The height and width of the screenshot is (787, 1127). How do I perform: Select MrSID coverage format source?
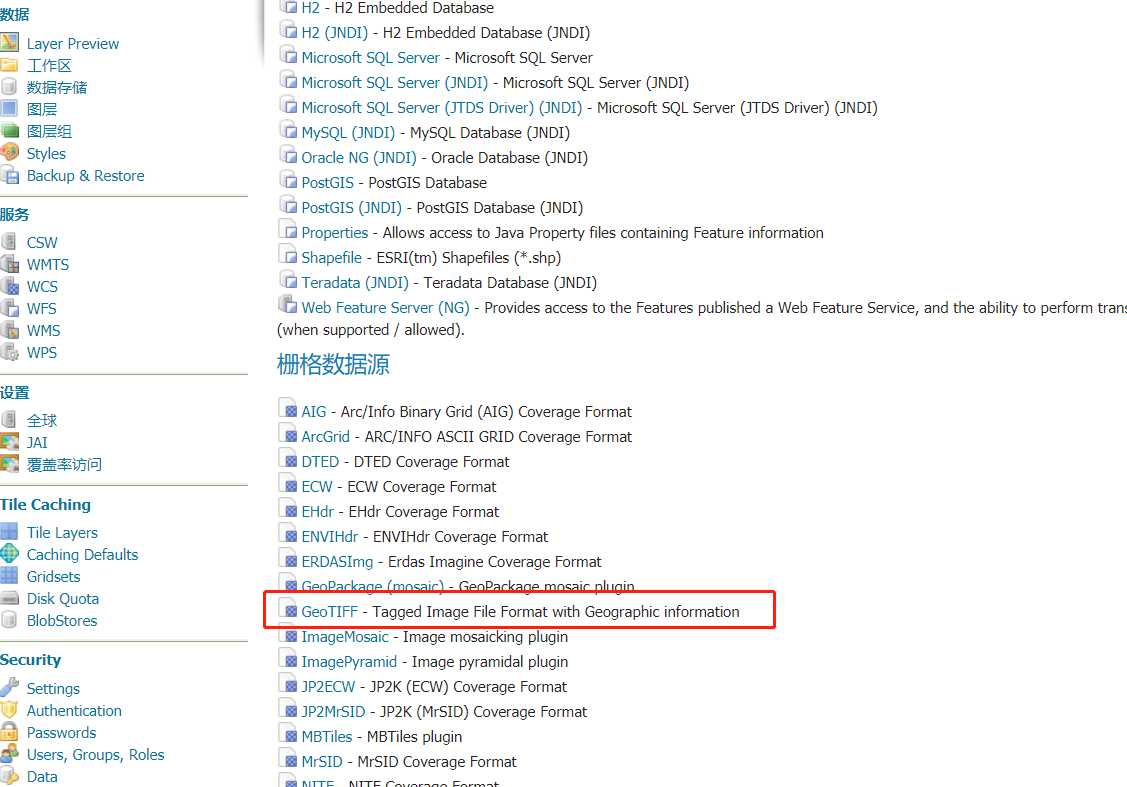pos(321,762)
